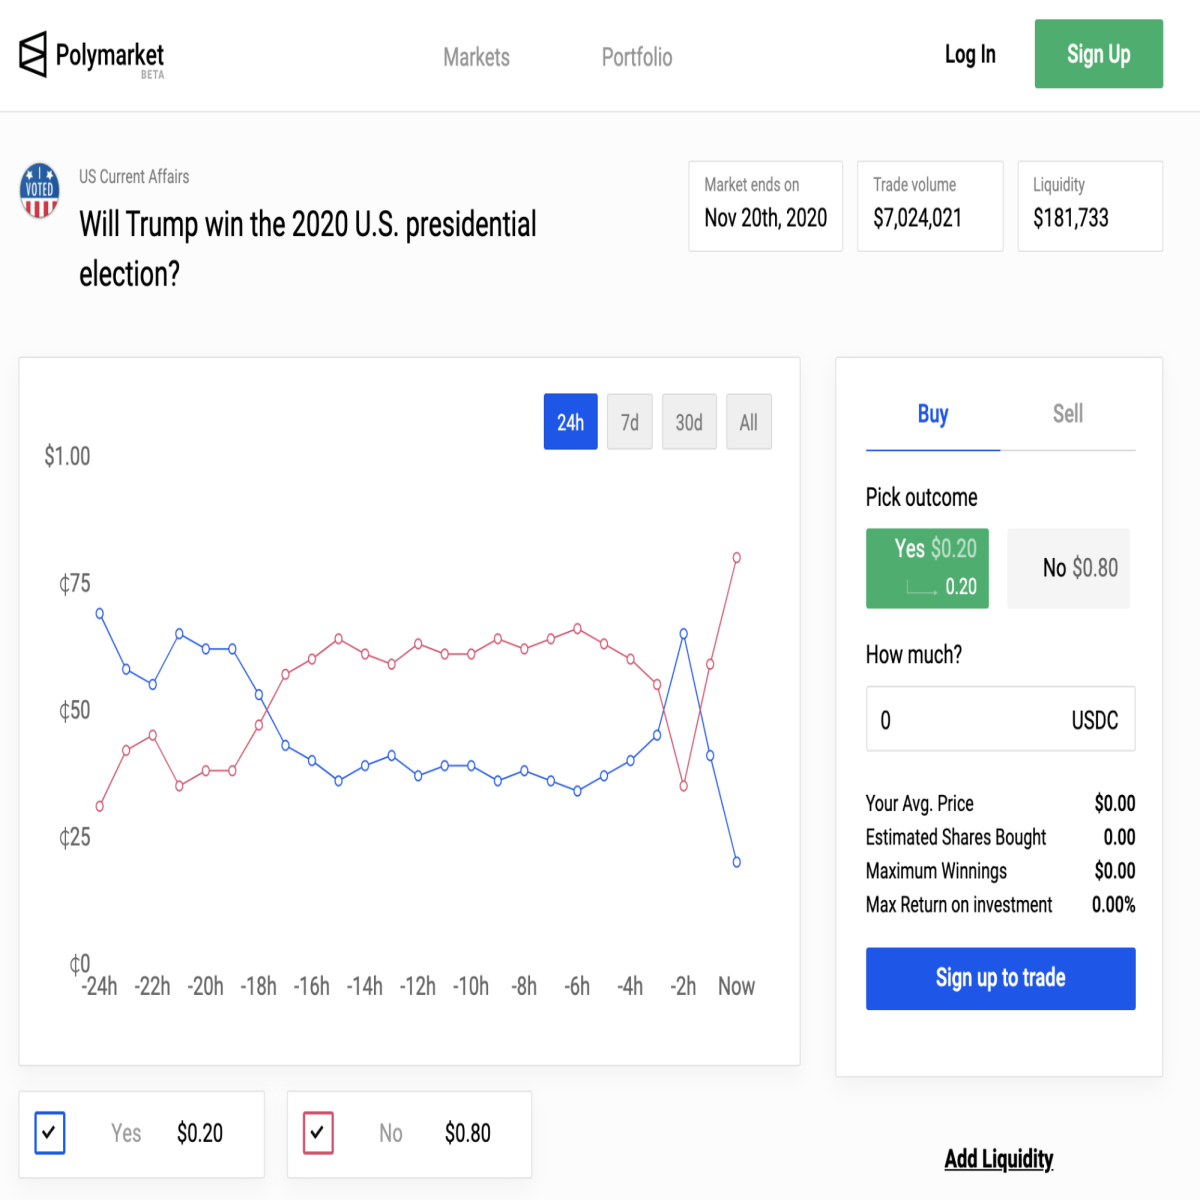Switch chart to 24h range

click(571, 422)
